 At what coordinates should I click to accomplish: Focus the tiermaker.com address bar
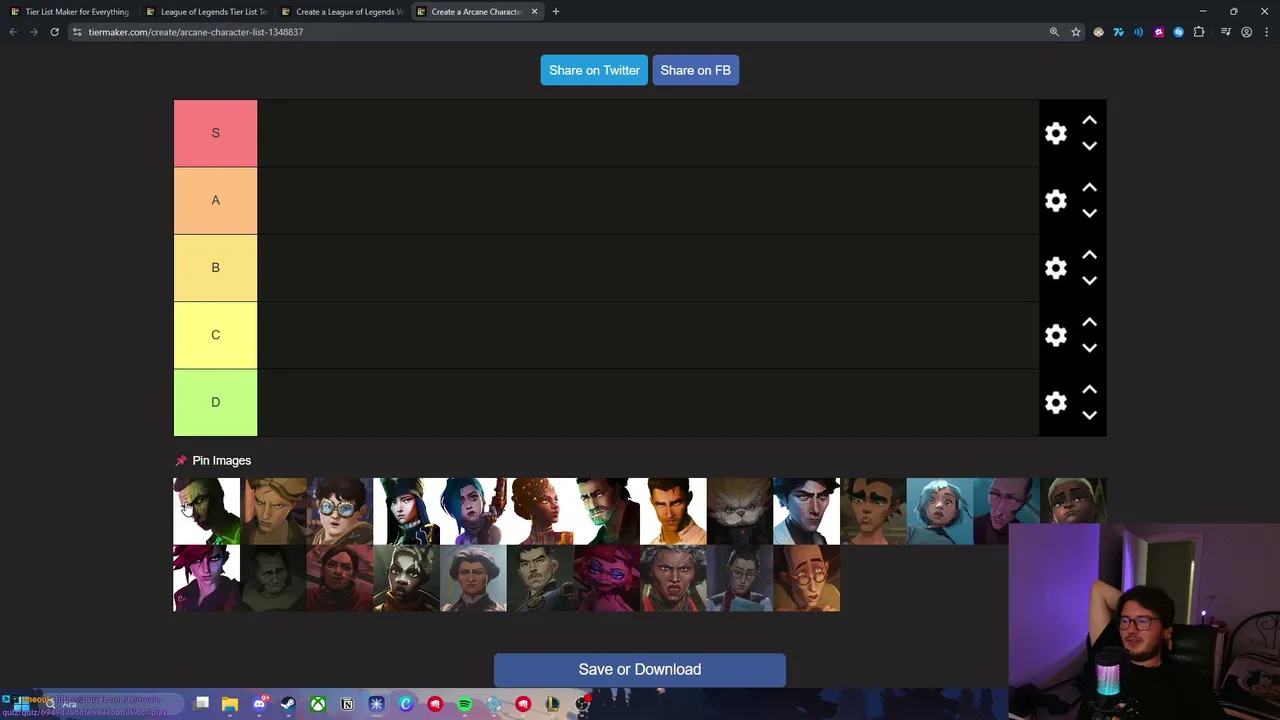coord(560,32)
